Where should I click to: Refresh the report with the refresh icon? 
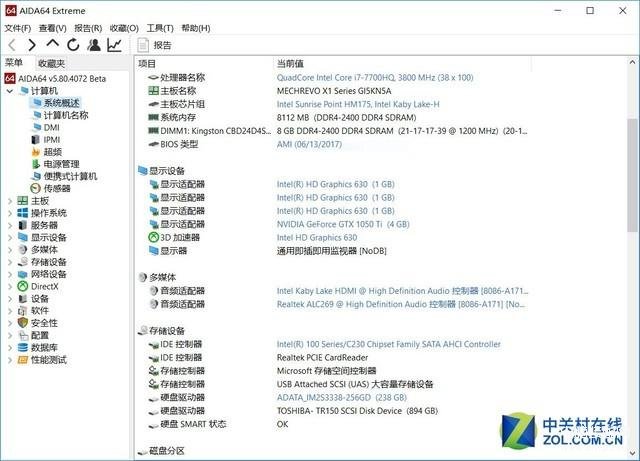point(73,45)
